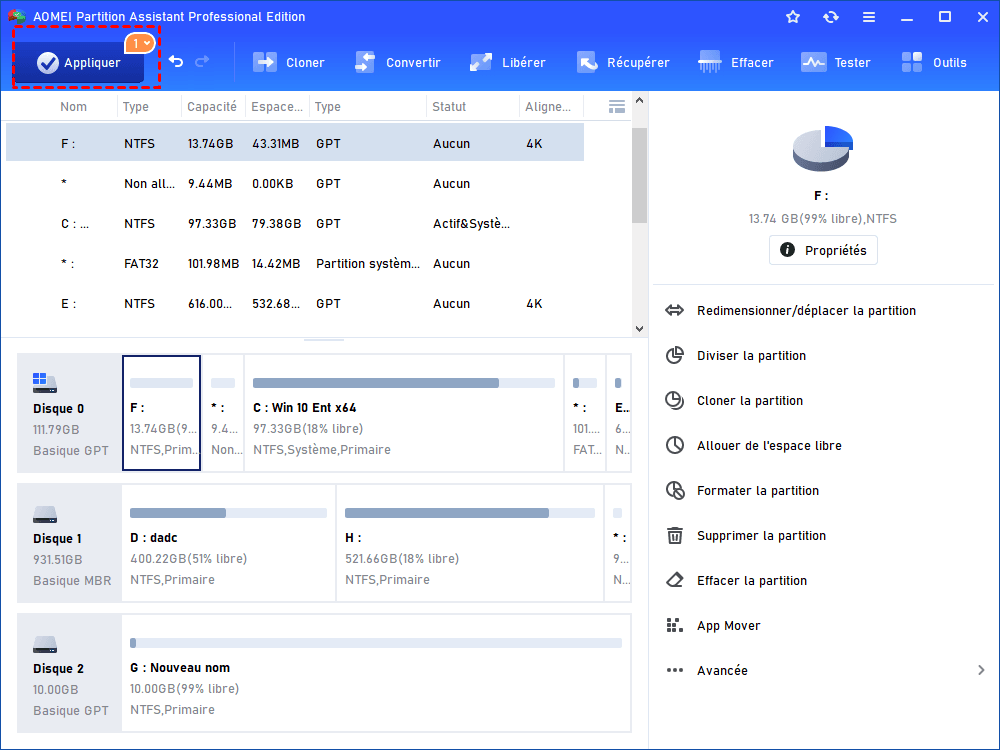
Task: Click the eraser wipe partition icon
Action: [675, 580]
